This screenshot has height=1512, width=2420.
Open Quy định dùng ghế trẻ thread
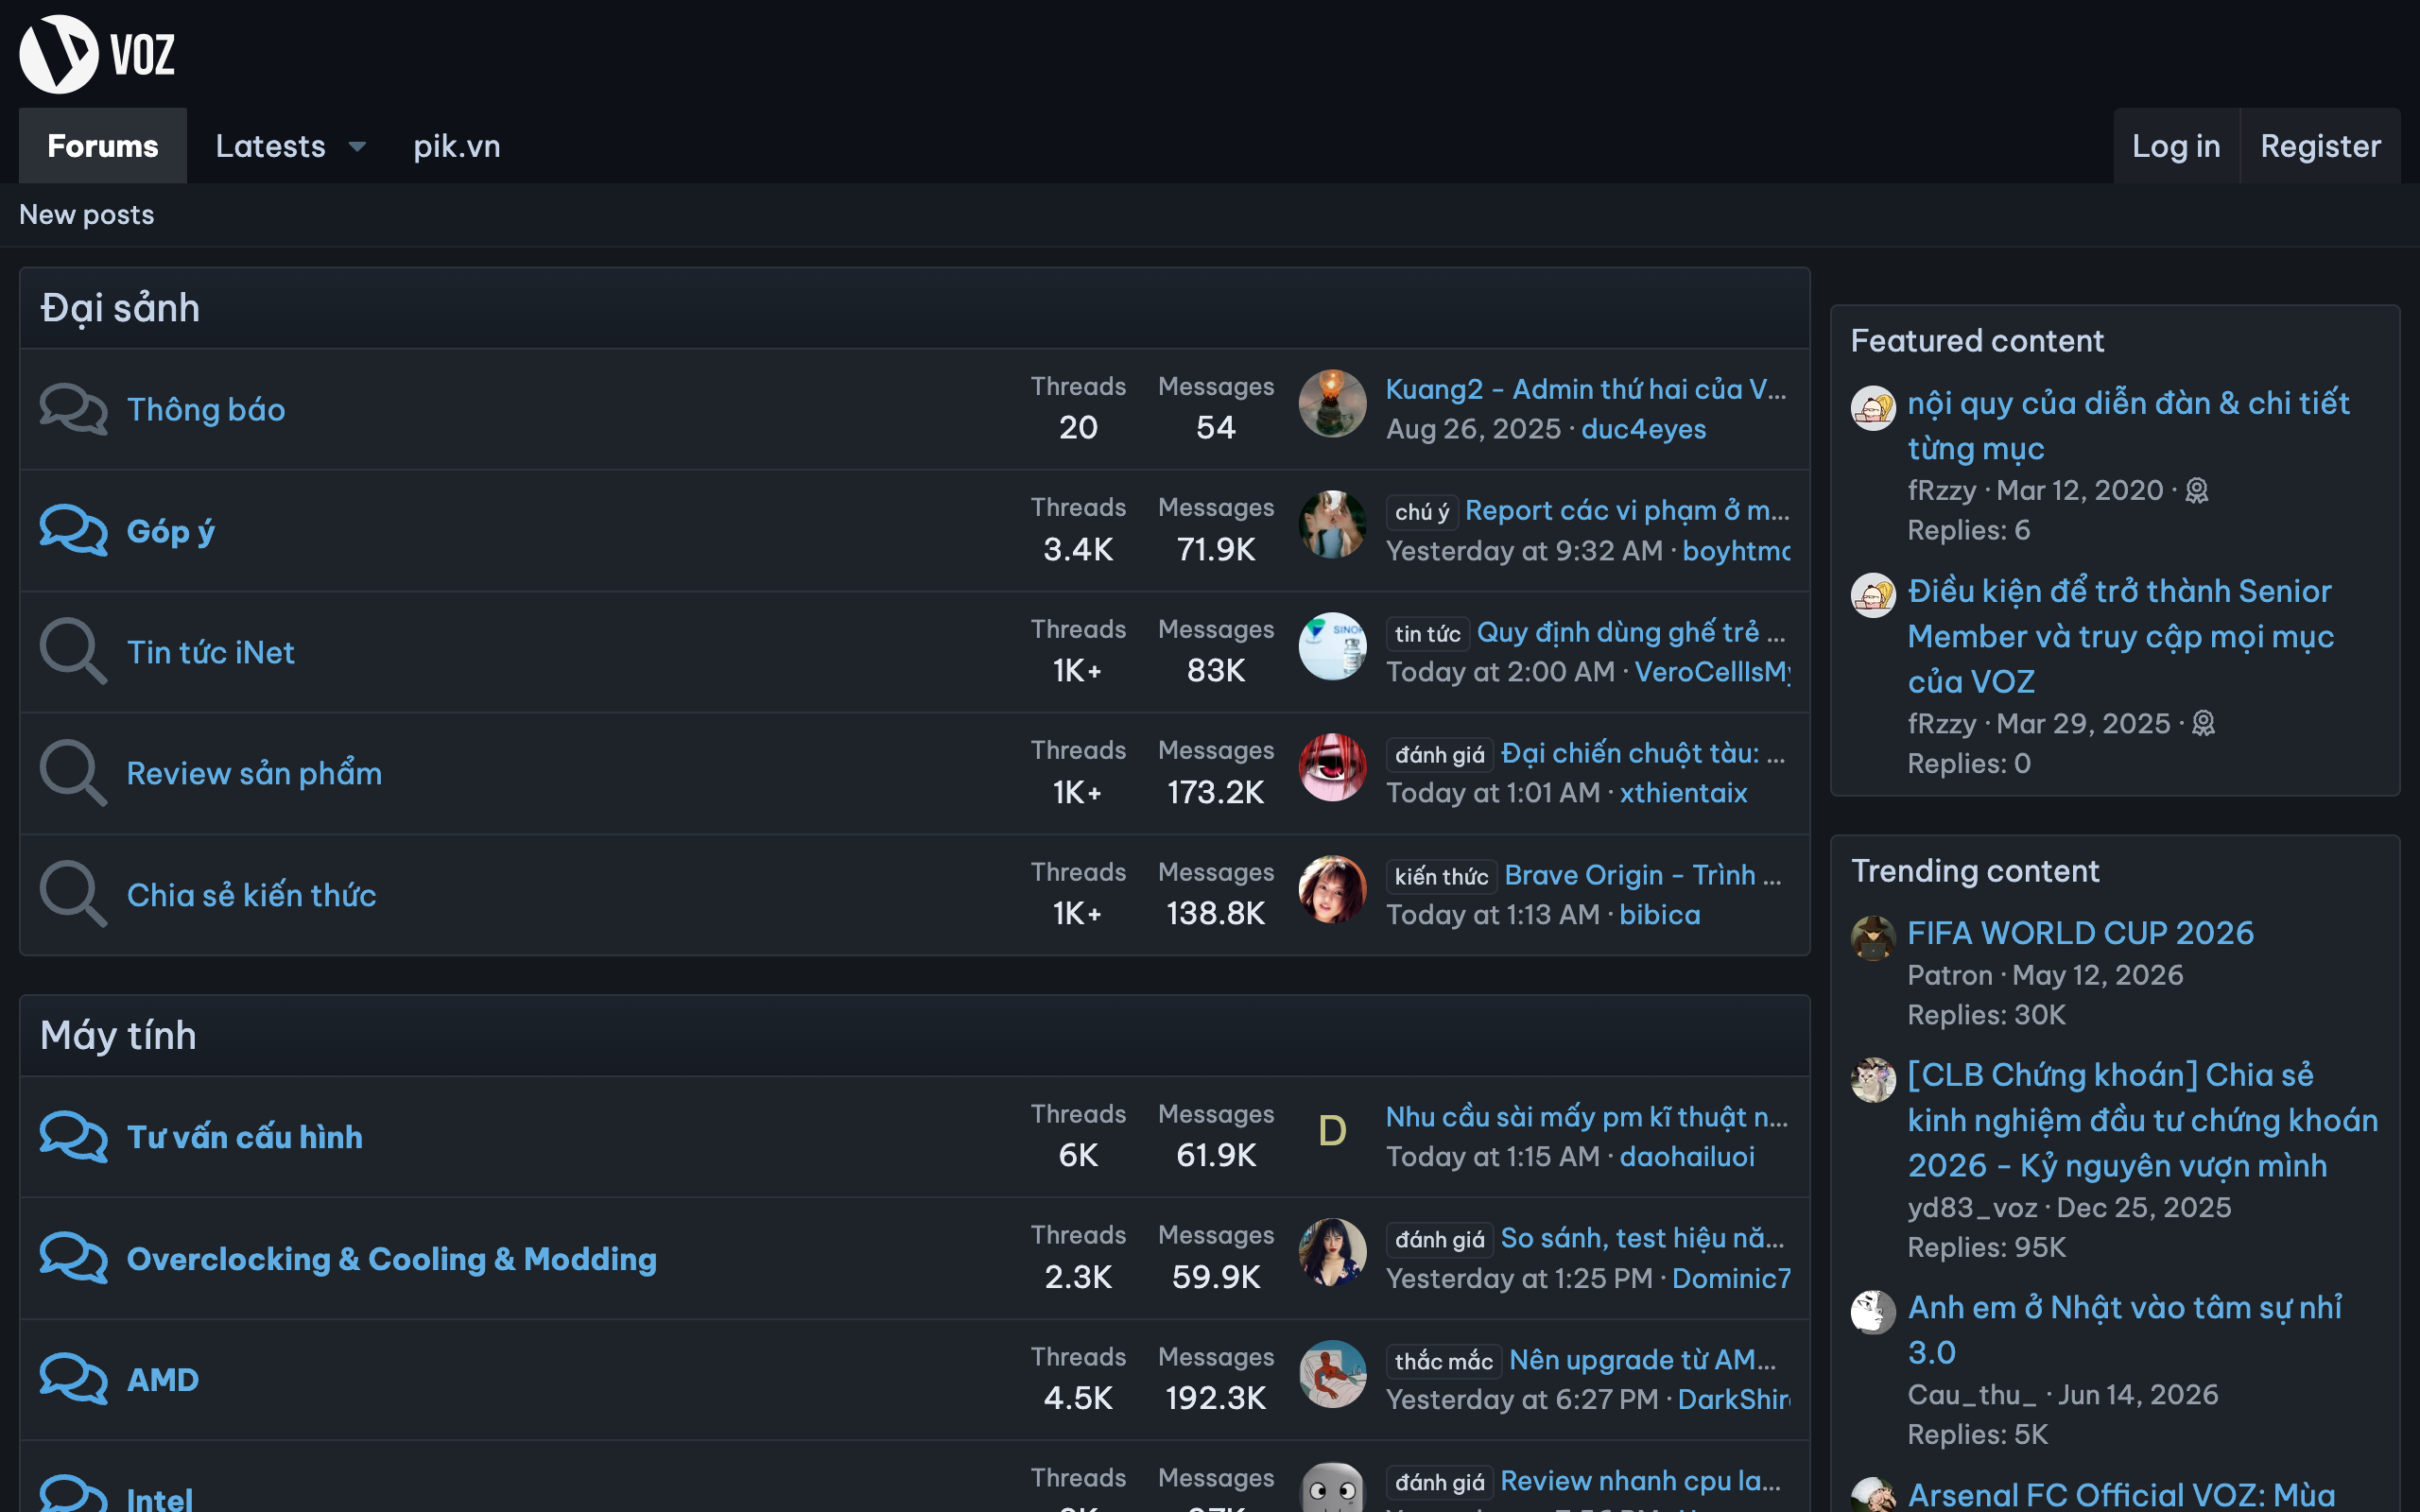pyautogui.click(x=1631, y=632)
